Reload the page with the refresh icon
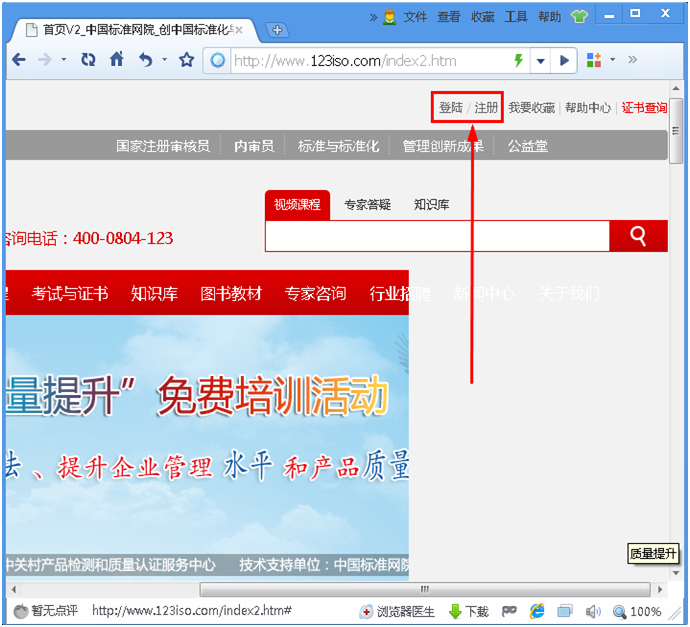This screenshot has height=627, width=690. (x=88, y=60)
